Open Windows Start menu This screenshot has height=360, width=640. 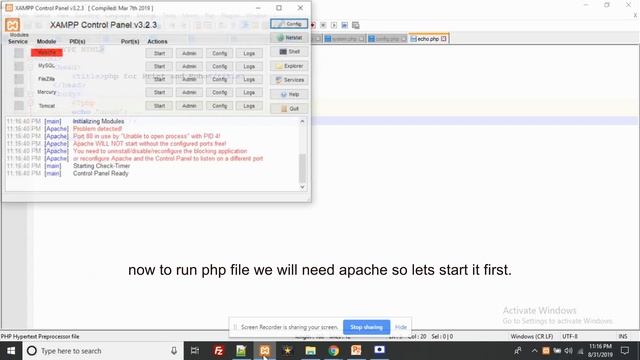(x=11, y=351)
